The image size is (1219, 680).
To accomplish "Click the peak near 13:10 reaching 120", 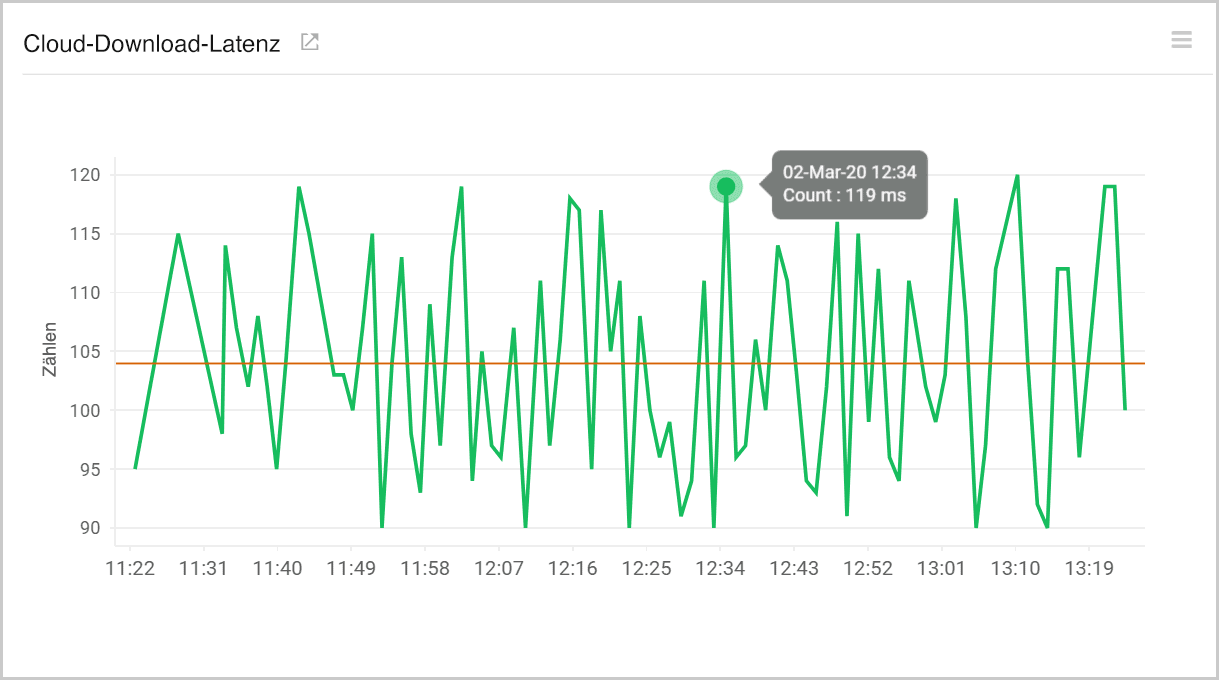I will coord(1018,175).
